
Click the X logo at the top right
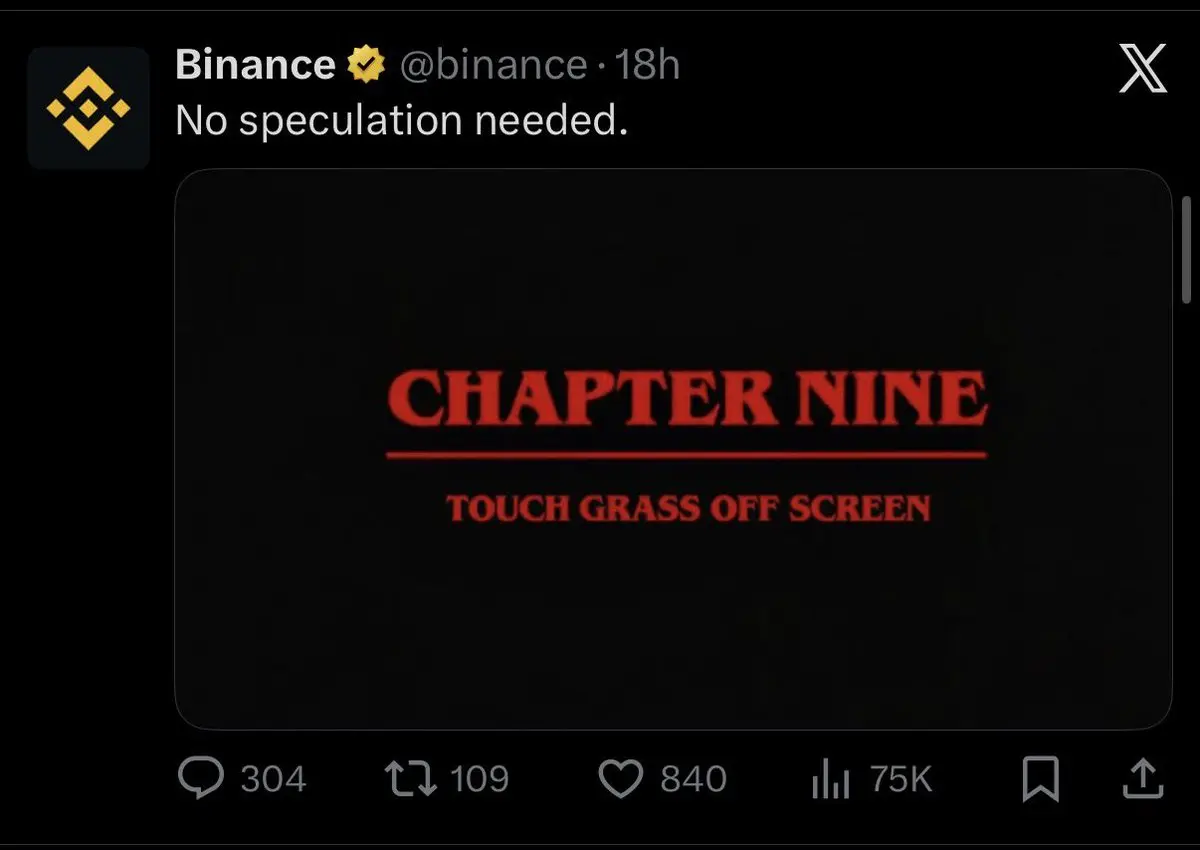(x=1143, y=69)
